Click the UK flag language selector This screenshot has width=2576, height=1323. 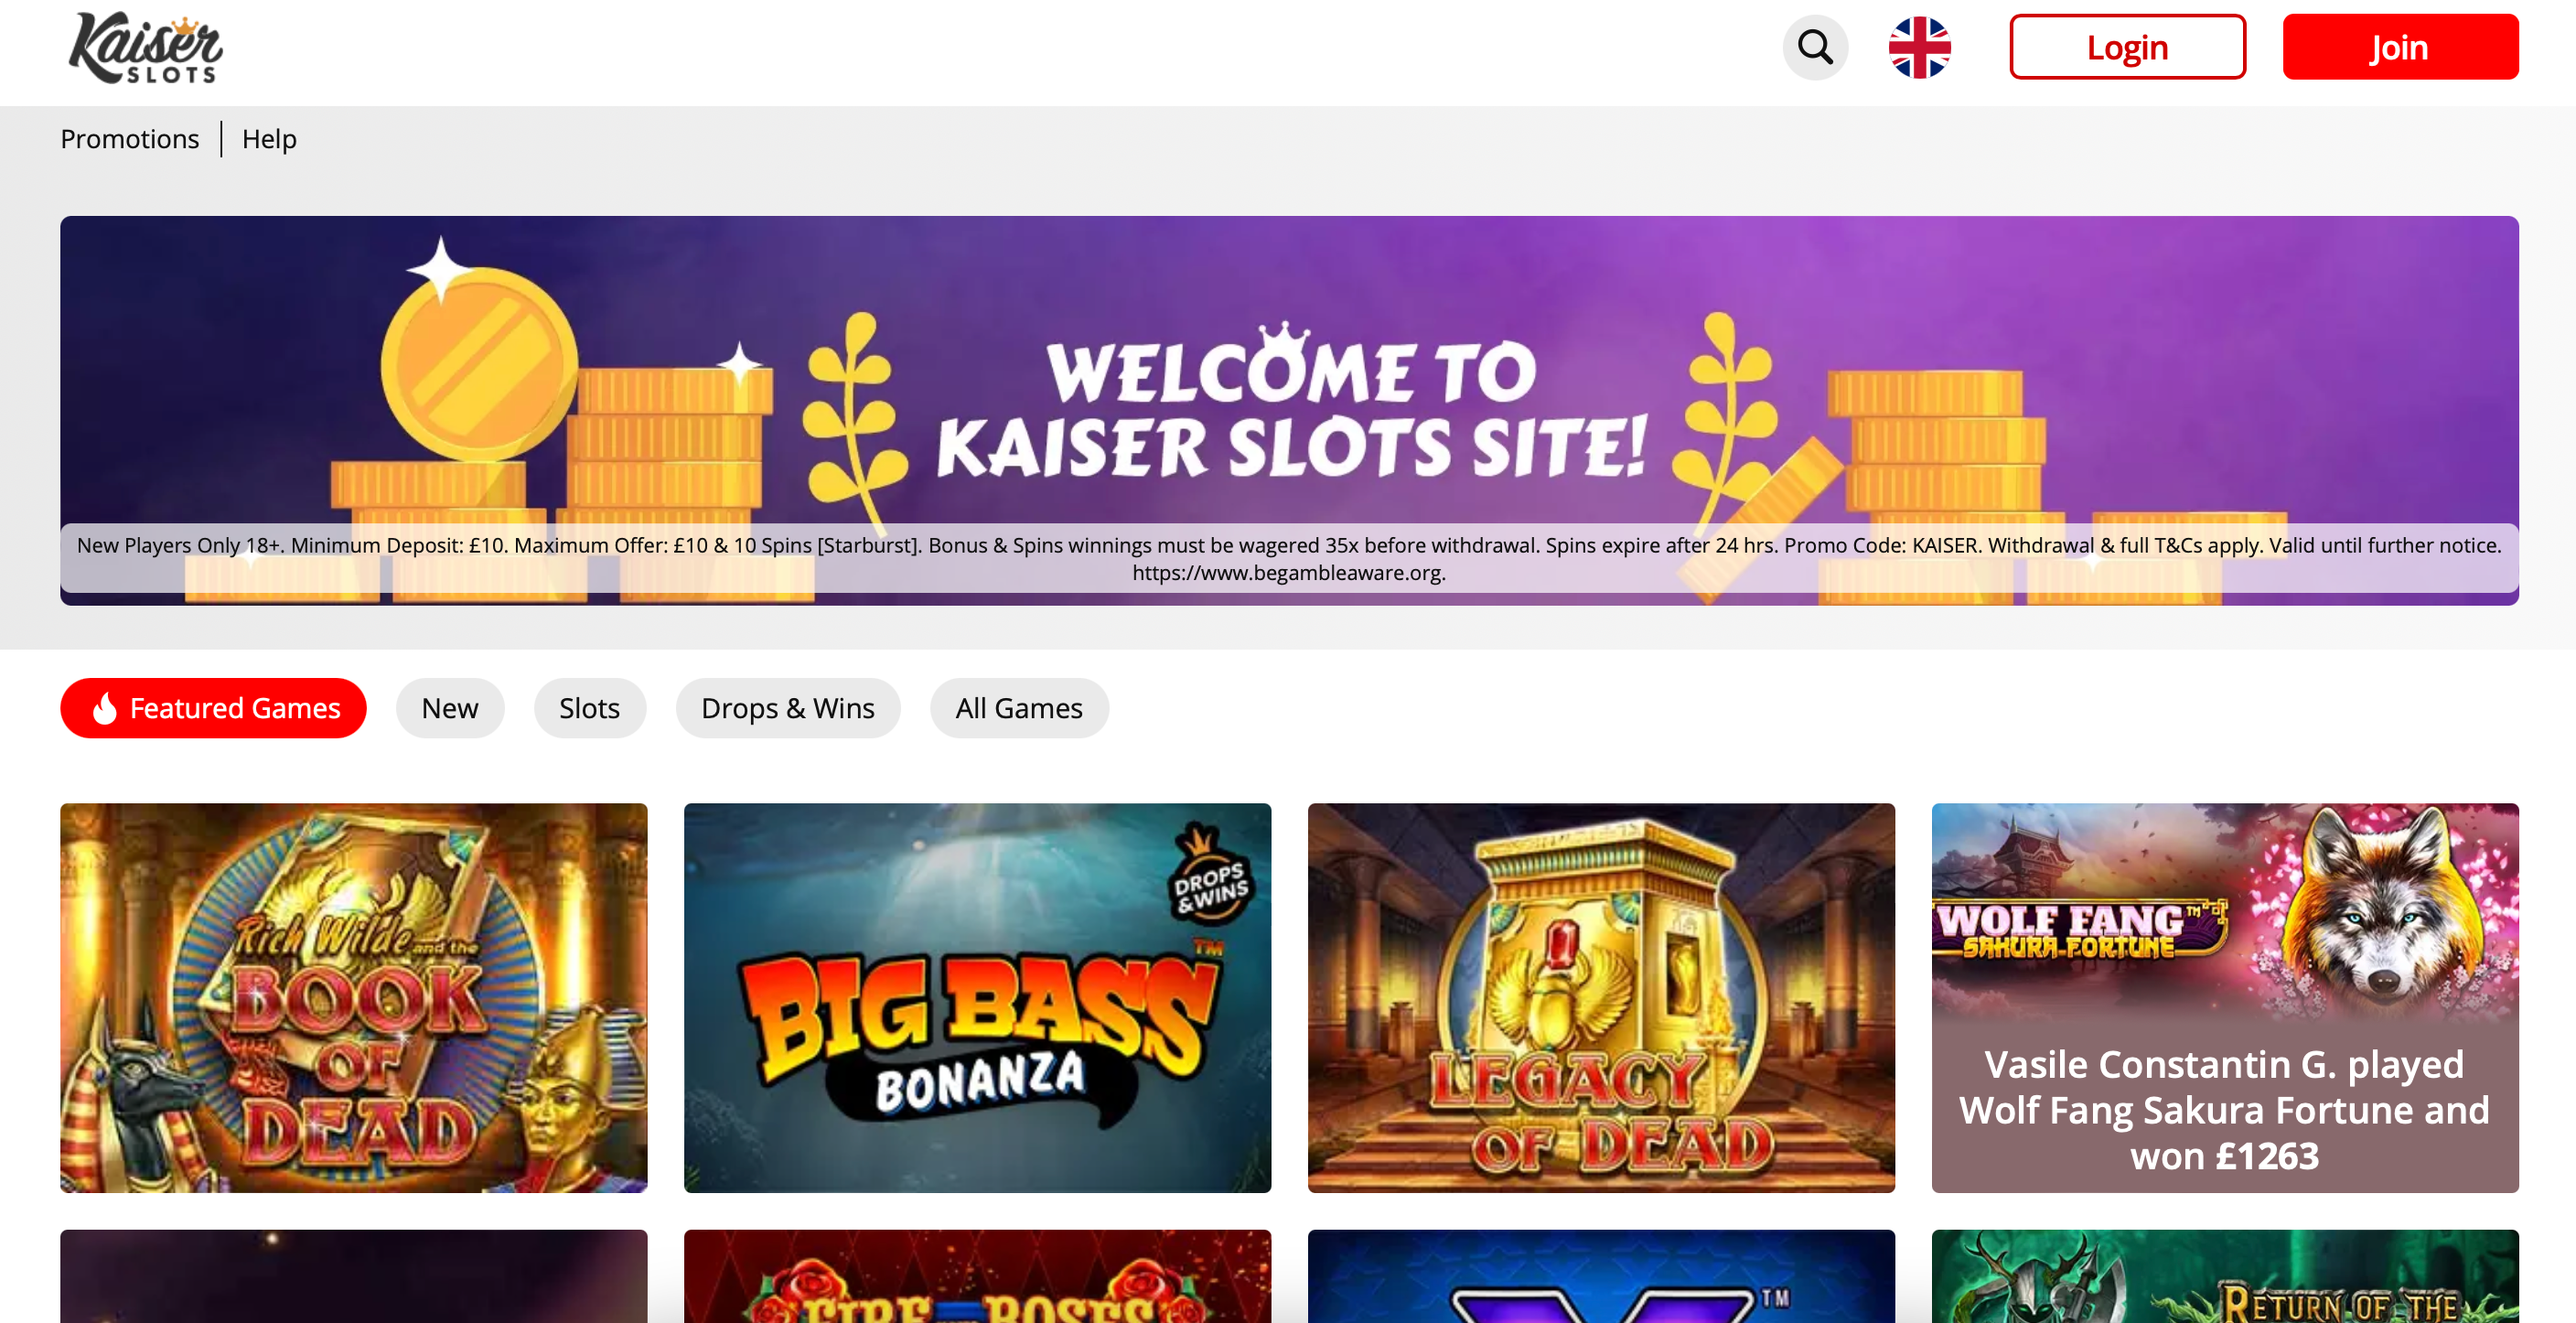coord(1919,47)
